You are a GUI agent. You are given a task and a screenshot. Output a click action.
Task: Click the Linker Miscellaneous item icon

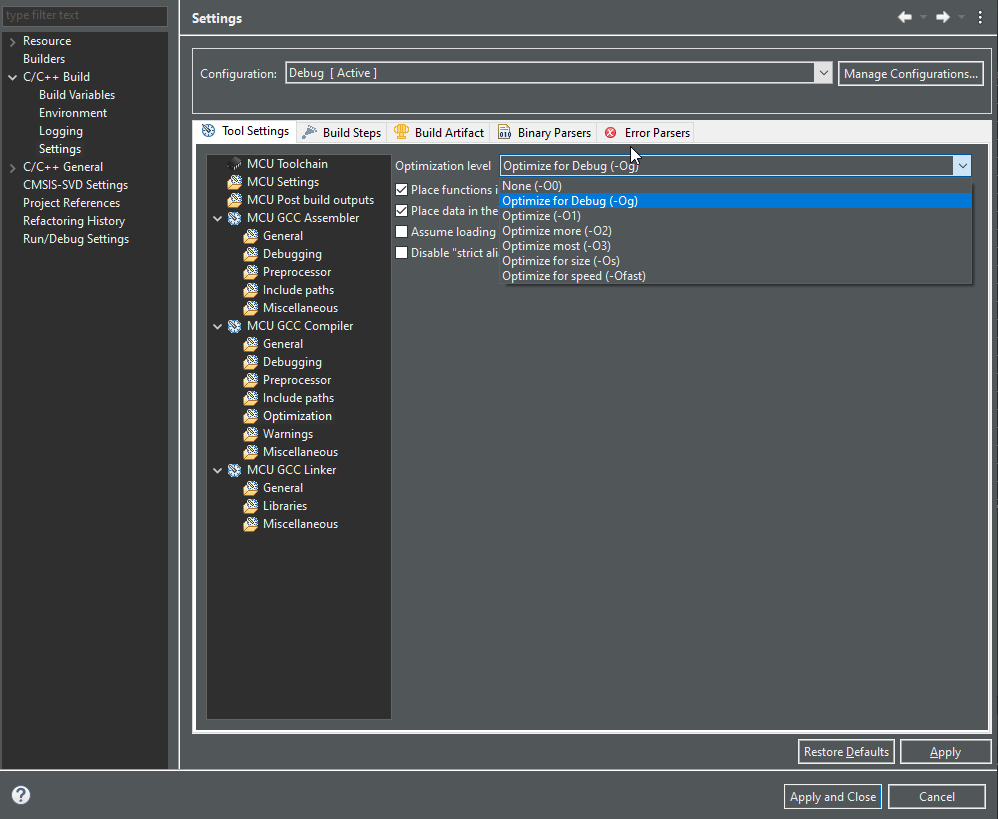point(251,524)
